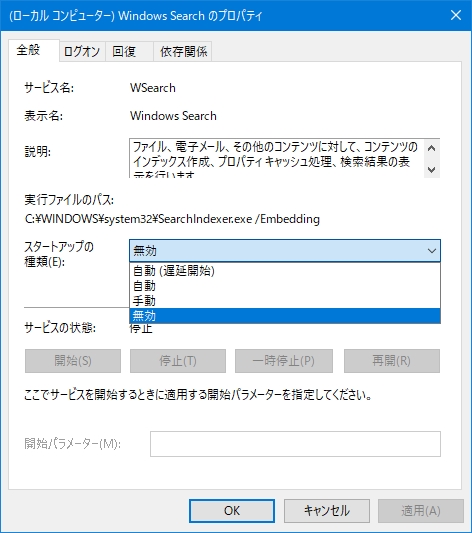The height and width of the screenshot is (533, 472).
Task: Click the description scroll up arrow
Action: click(x=432, y=149)
